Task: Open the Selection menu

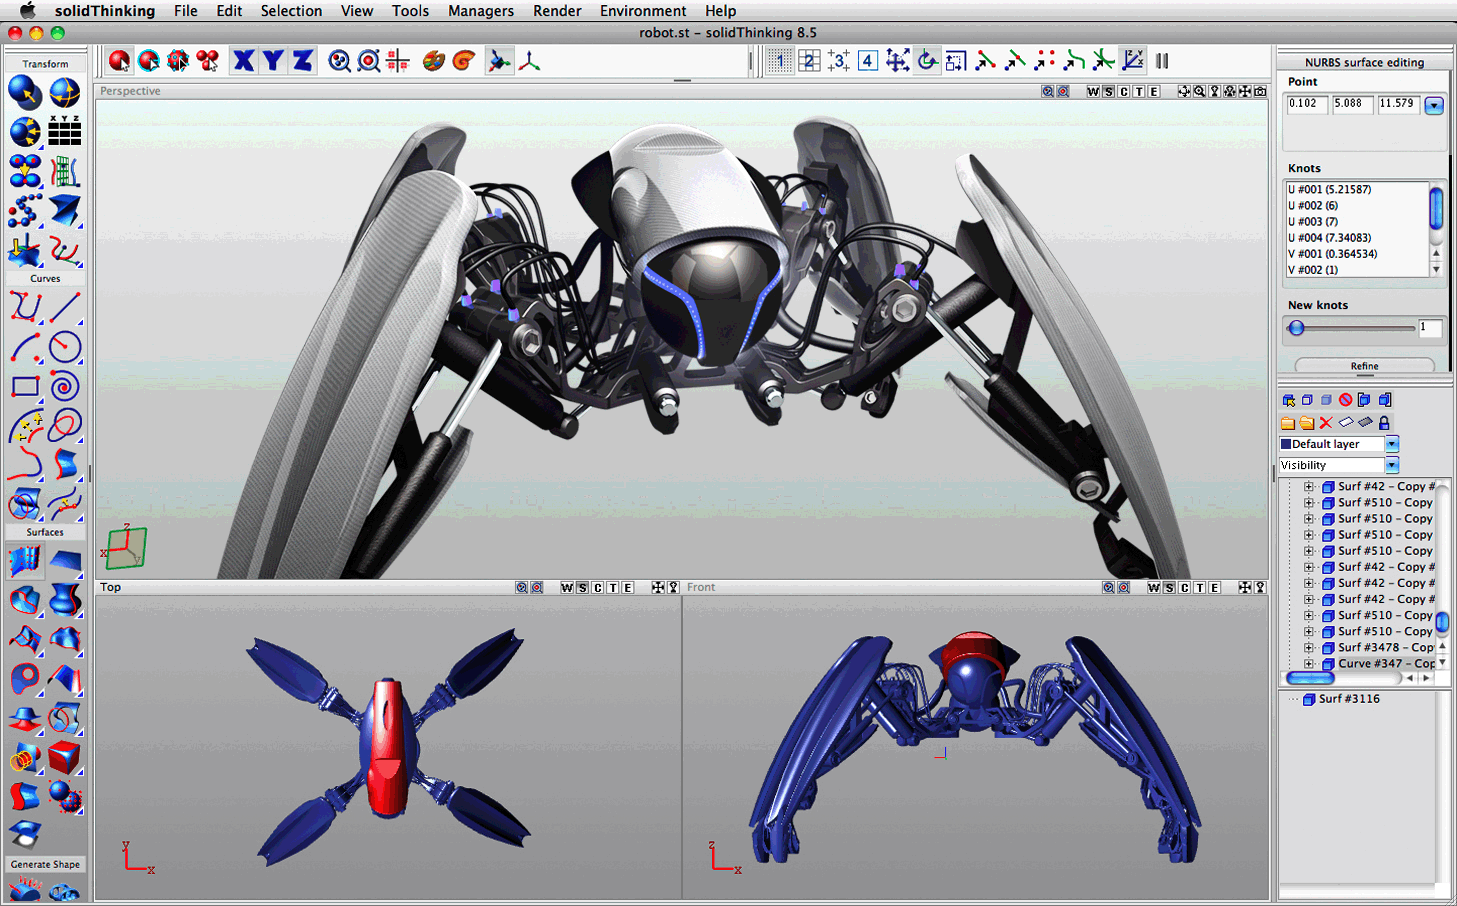Action: click(x=291, y=11)
